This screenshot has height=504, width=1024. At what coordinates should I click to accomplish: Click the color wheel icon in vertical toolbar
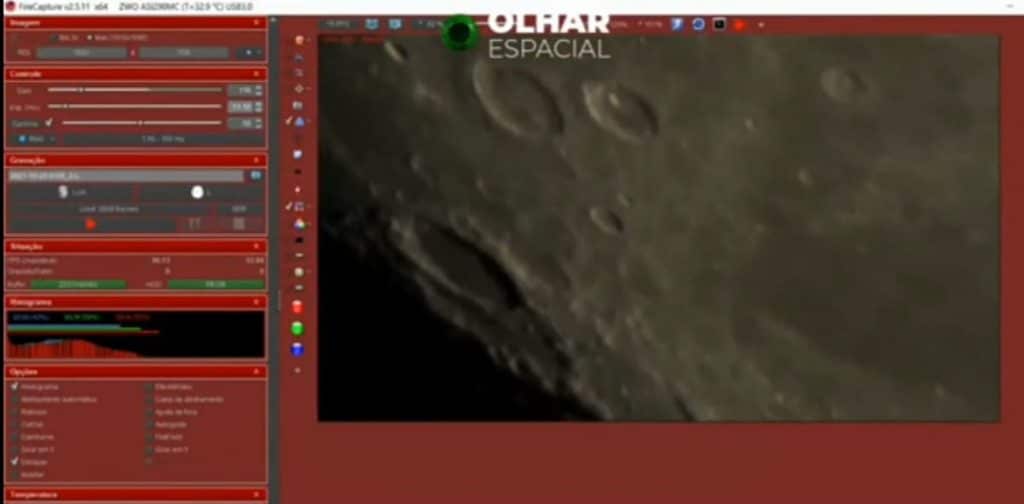click(x=298, y=224)
